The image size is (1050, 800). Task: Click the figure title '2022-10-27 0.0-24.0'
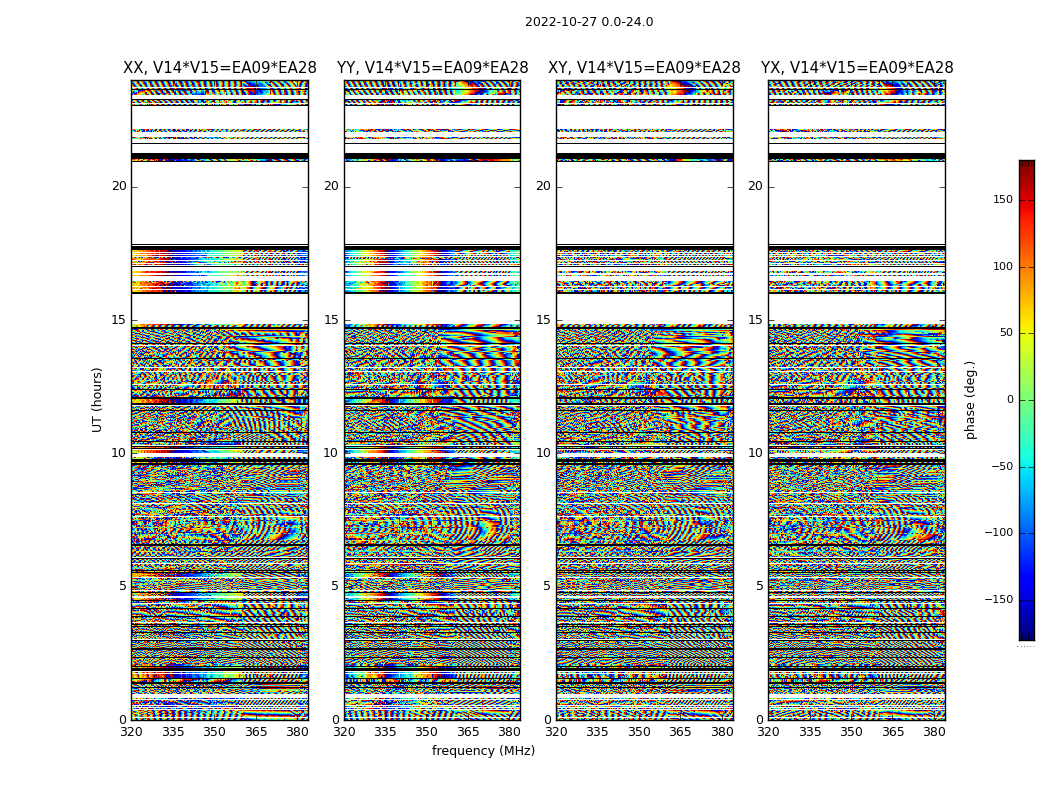(x=589, y=22)
